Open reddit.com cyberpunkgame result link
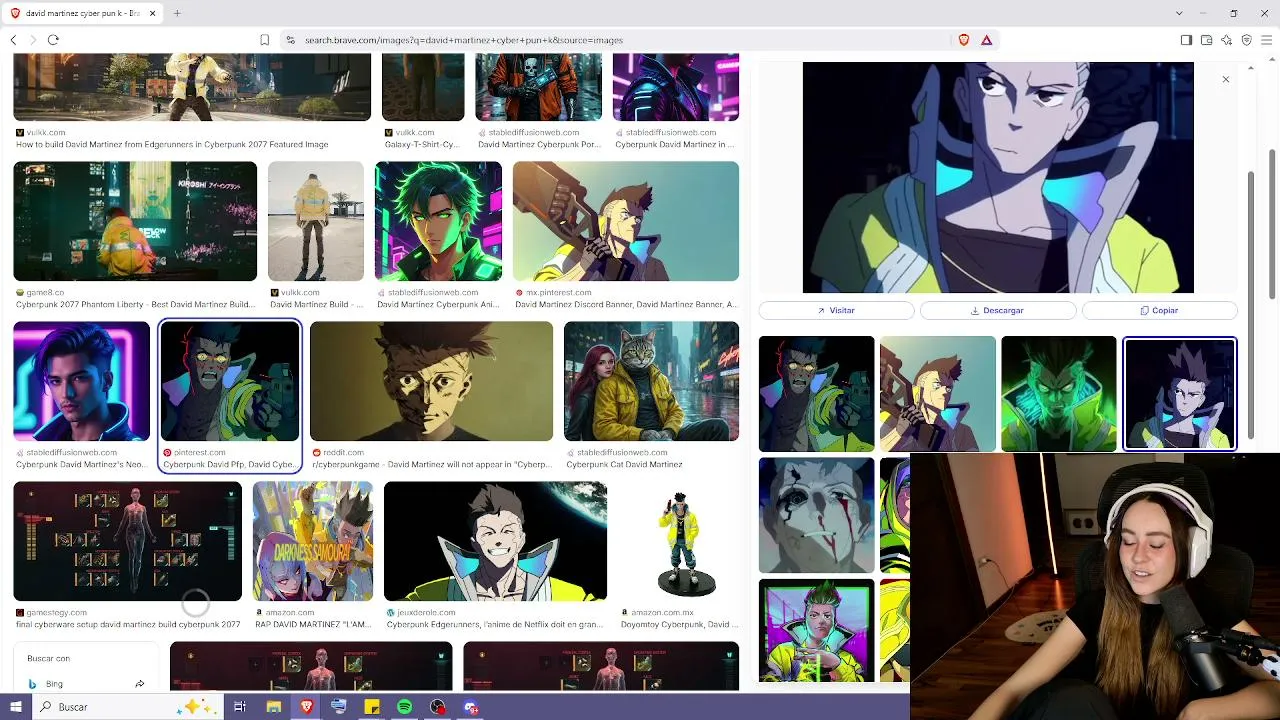Image resolution: width=1280 pixels, height=720 pixels. [x=432, y=465]
